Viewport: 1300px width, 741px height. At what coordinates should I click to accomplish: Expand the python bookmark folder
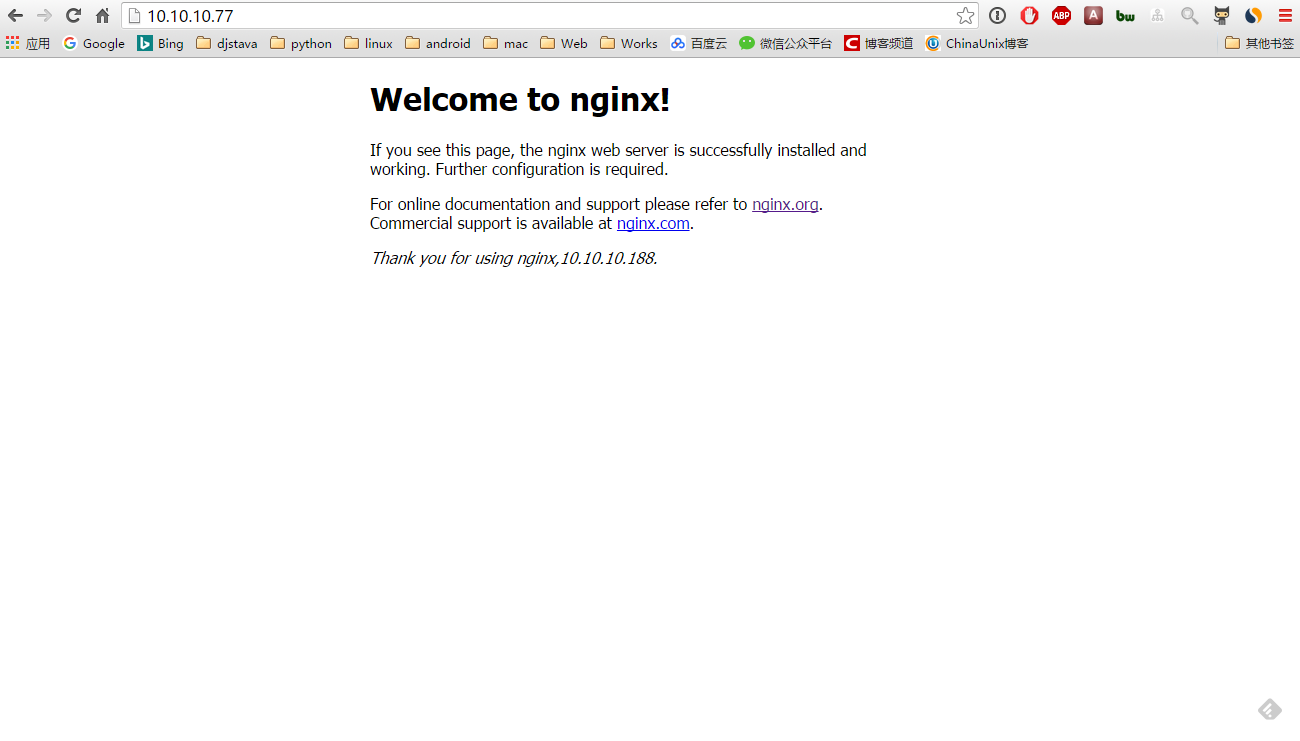click(301, 43)
